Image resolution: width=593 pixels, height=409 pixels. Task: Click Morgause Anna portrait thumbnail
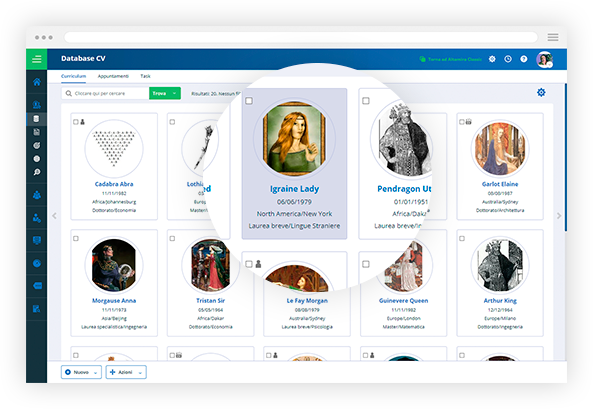(114, 266)
